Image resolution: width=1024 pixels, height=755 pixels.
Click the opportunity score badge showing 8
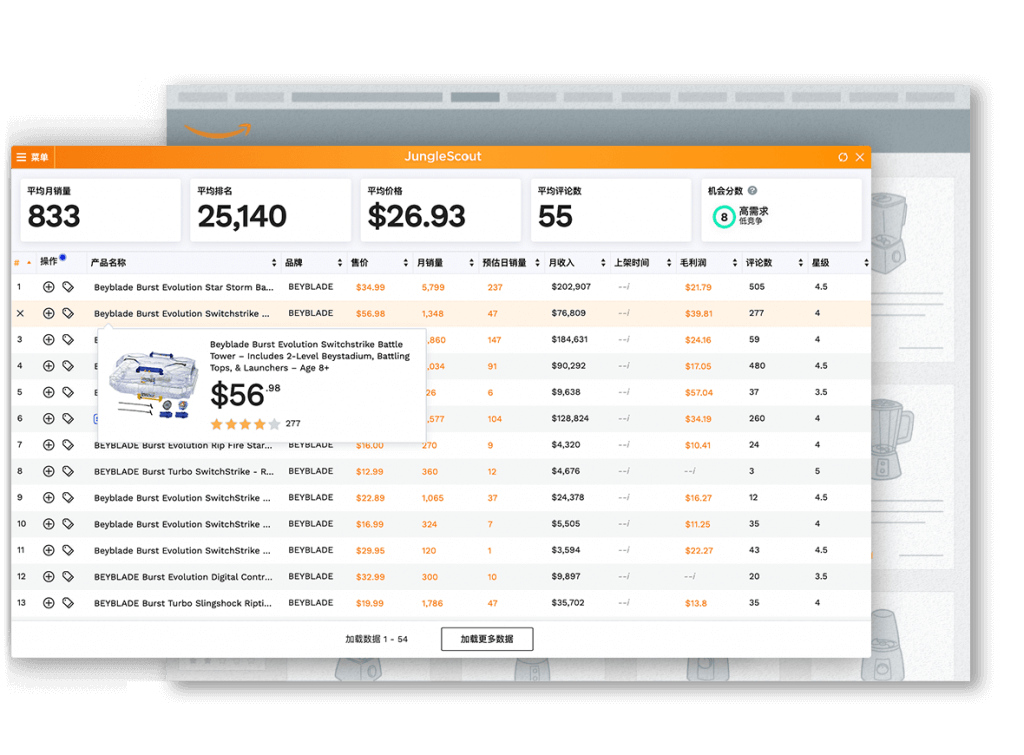click(724, 217)
